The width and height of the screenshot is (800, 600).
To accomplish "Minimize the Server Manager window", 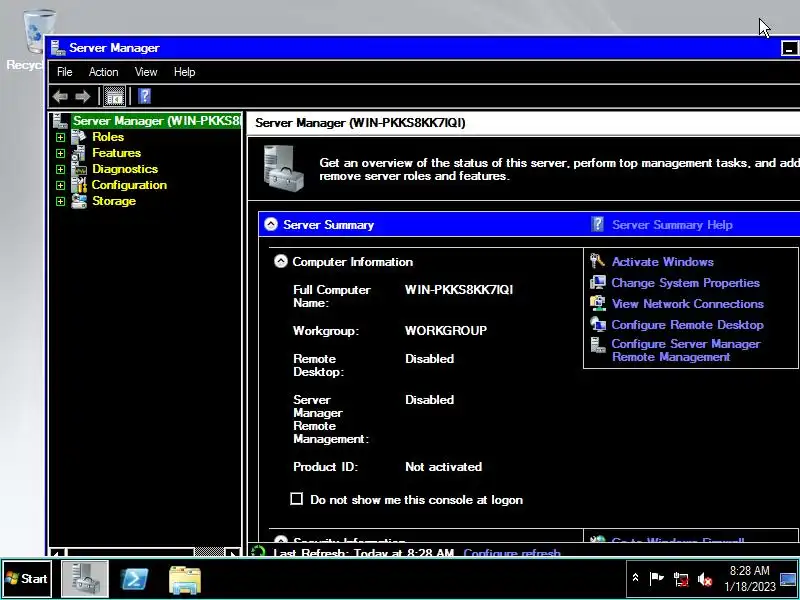I will coord(789,48).
